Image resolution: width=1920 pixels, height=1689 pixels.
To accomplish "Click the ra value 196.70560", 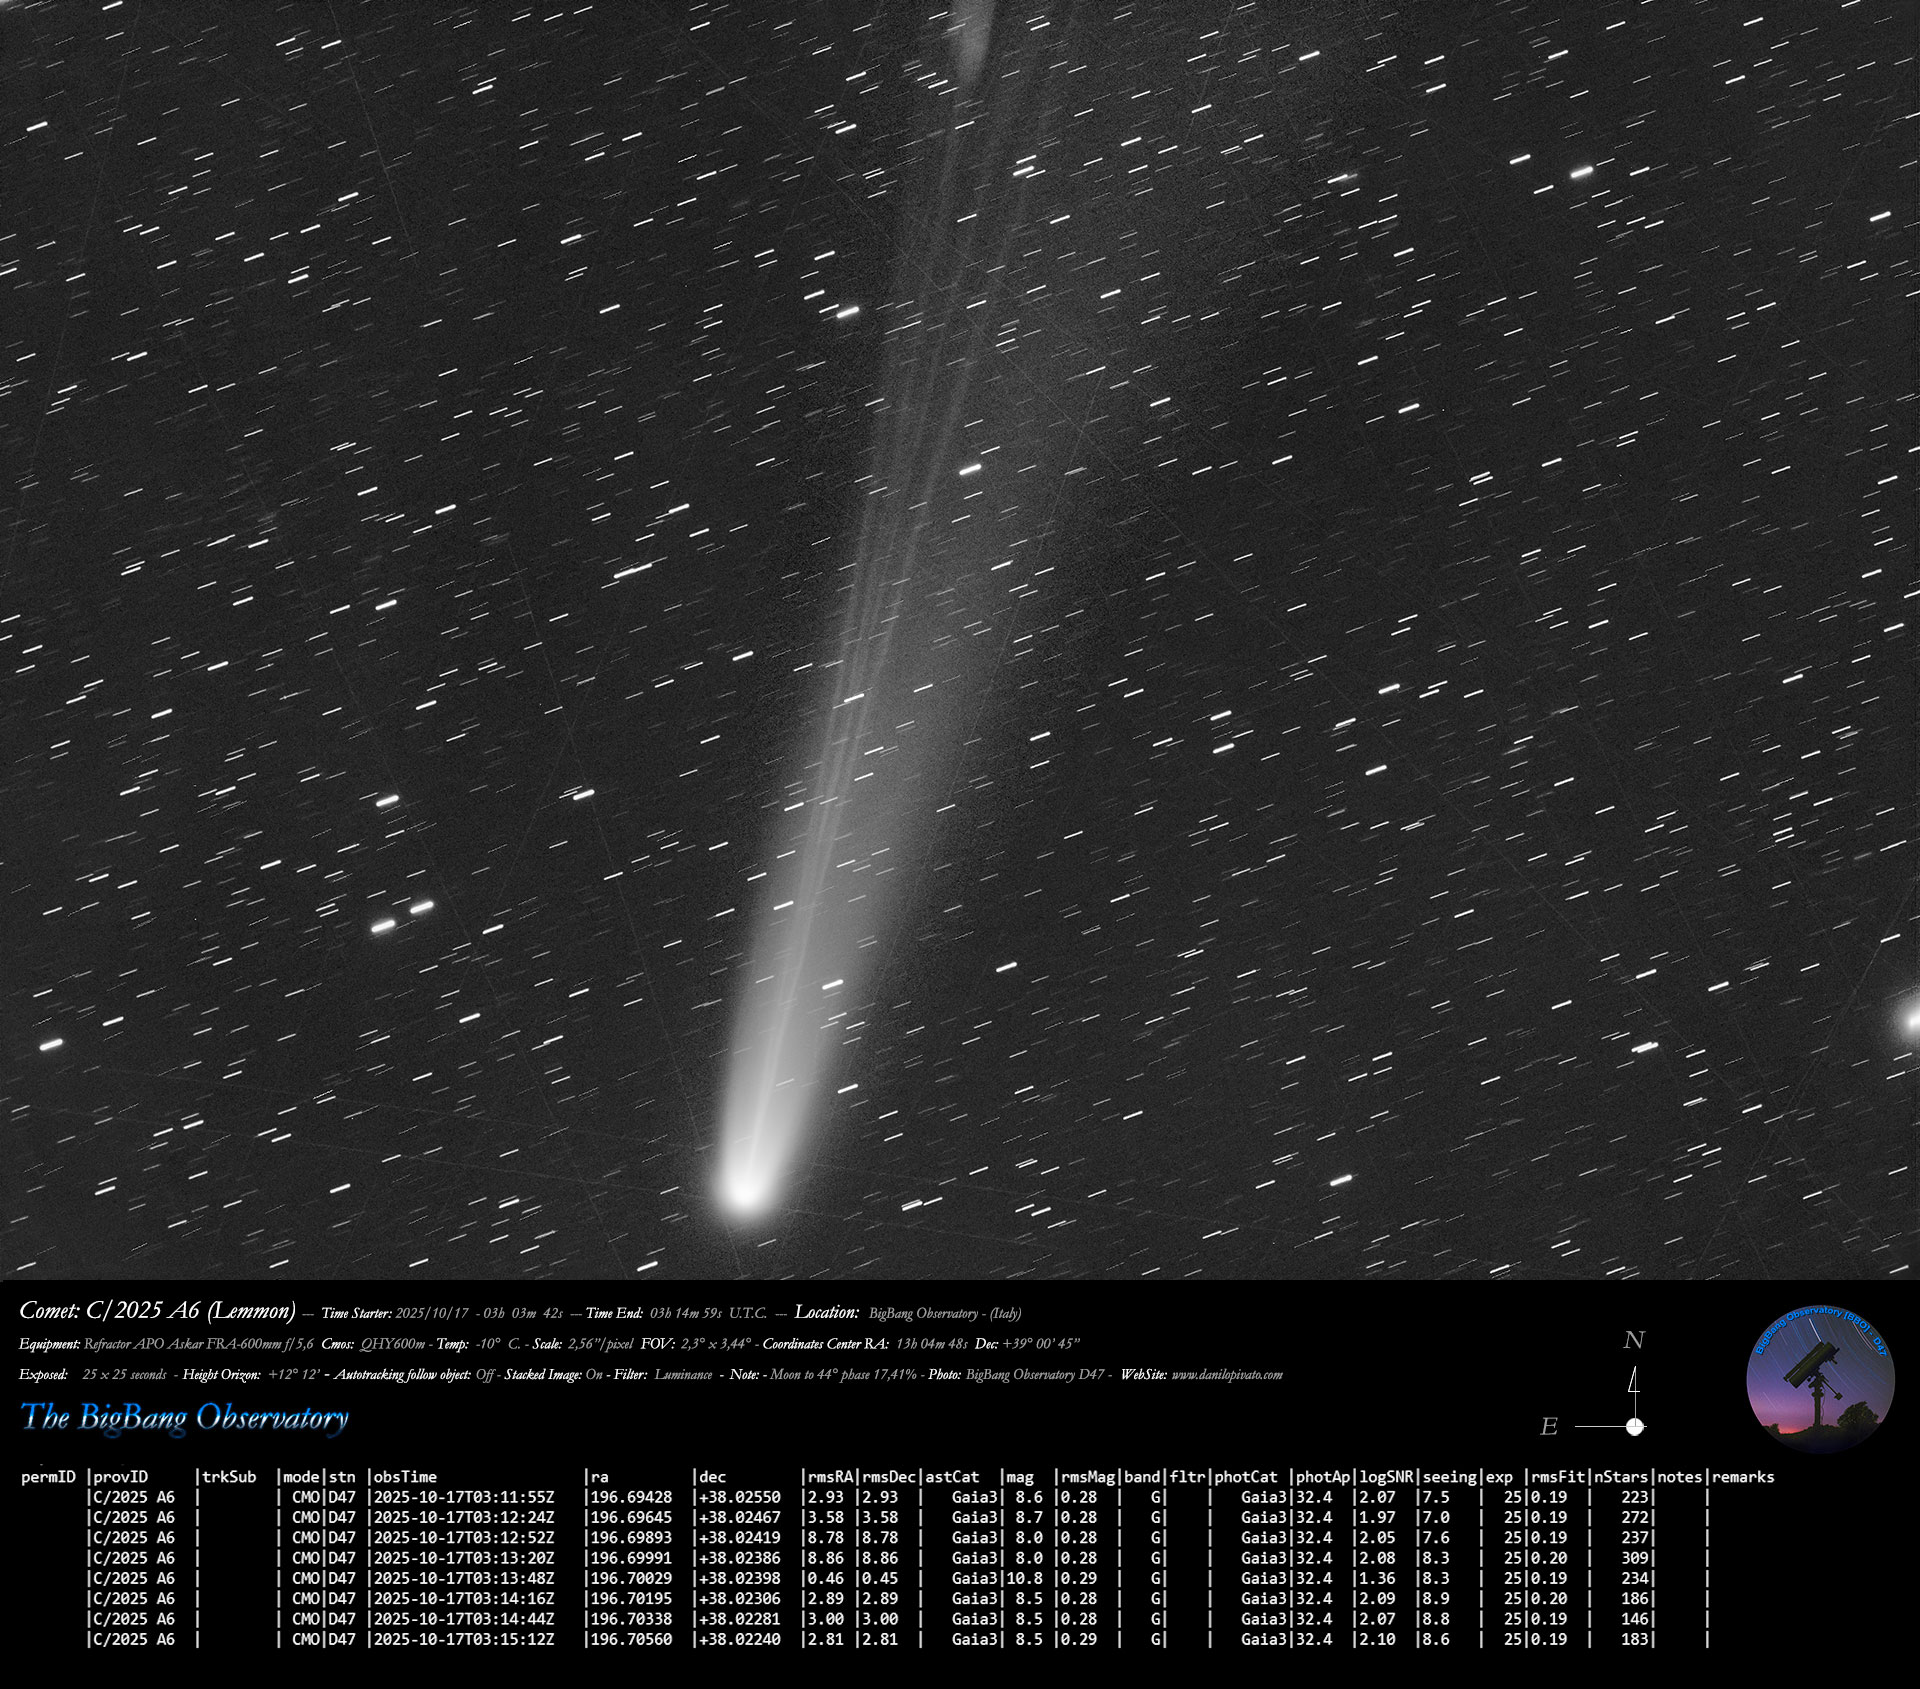I will 631,1640.
